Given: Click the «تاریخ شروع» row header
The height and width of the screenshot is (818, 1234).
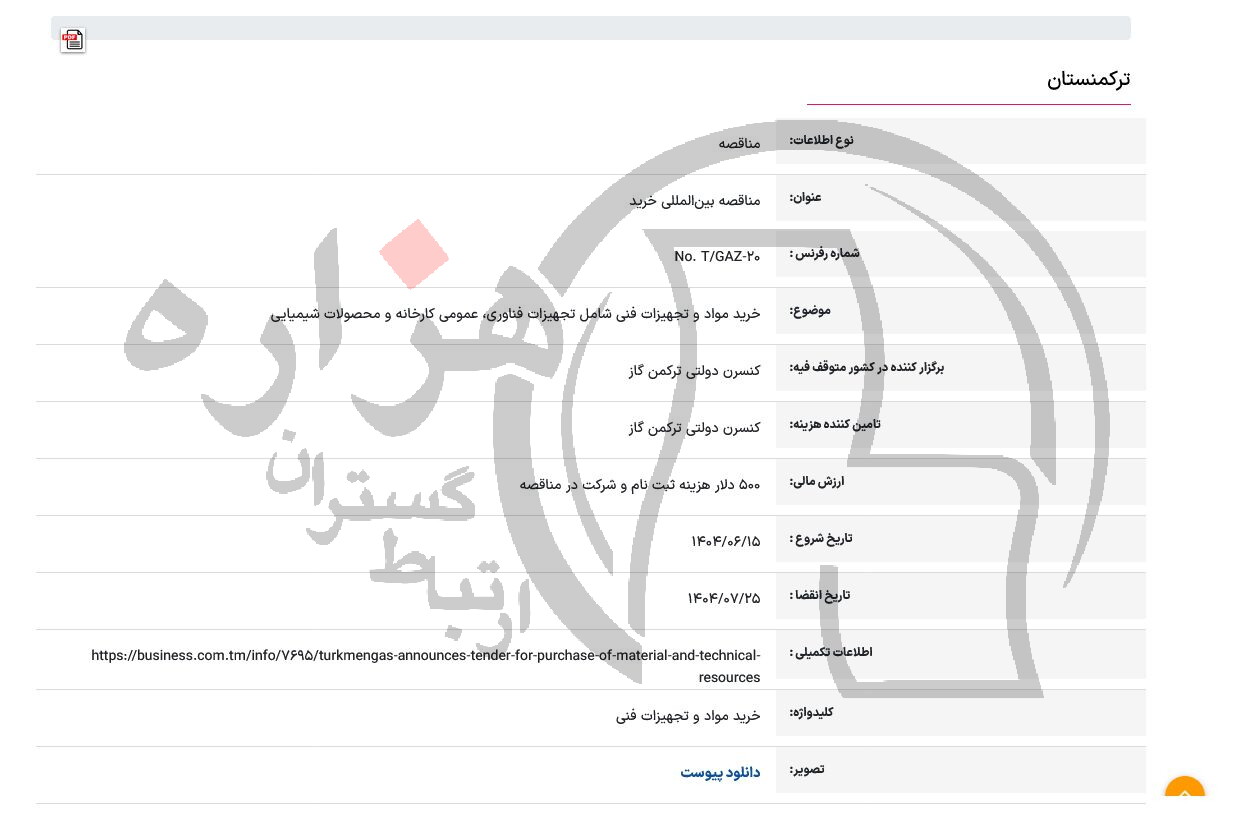Looking at the screenshot, I should click(820, 538).
